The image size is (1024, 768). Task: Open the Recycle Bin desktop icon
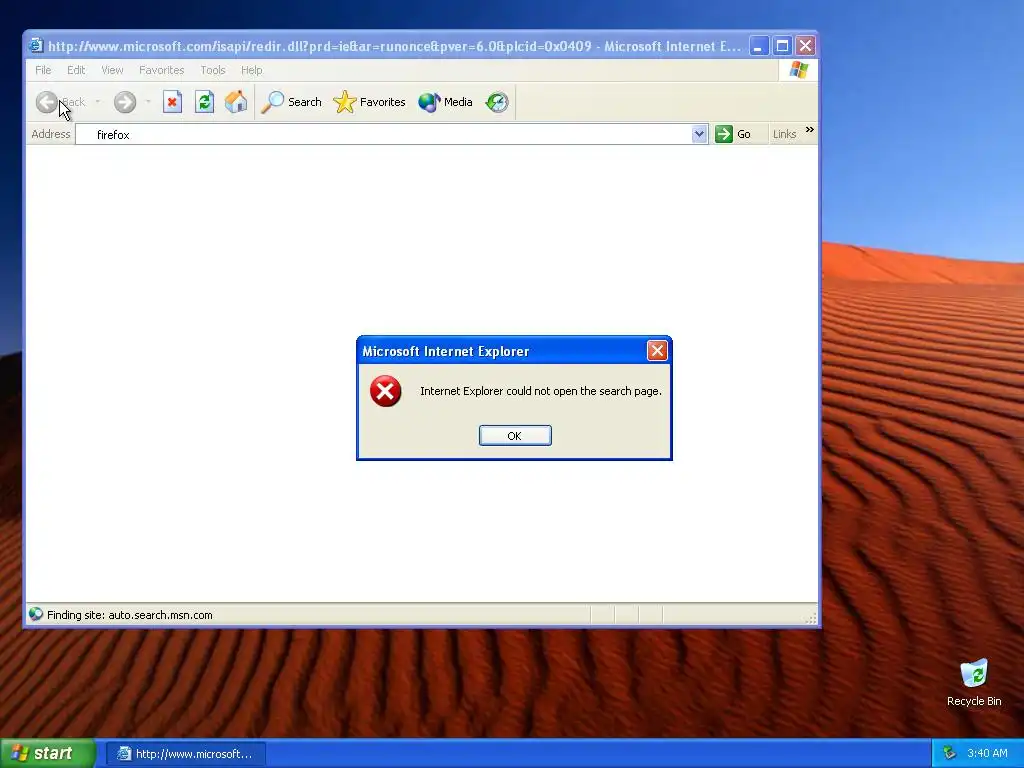pos(974,683)
